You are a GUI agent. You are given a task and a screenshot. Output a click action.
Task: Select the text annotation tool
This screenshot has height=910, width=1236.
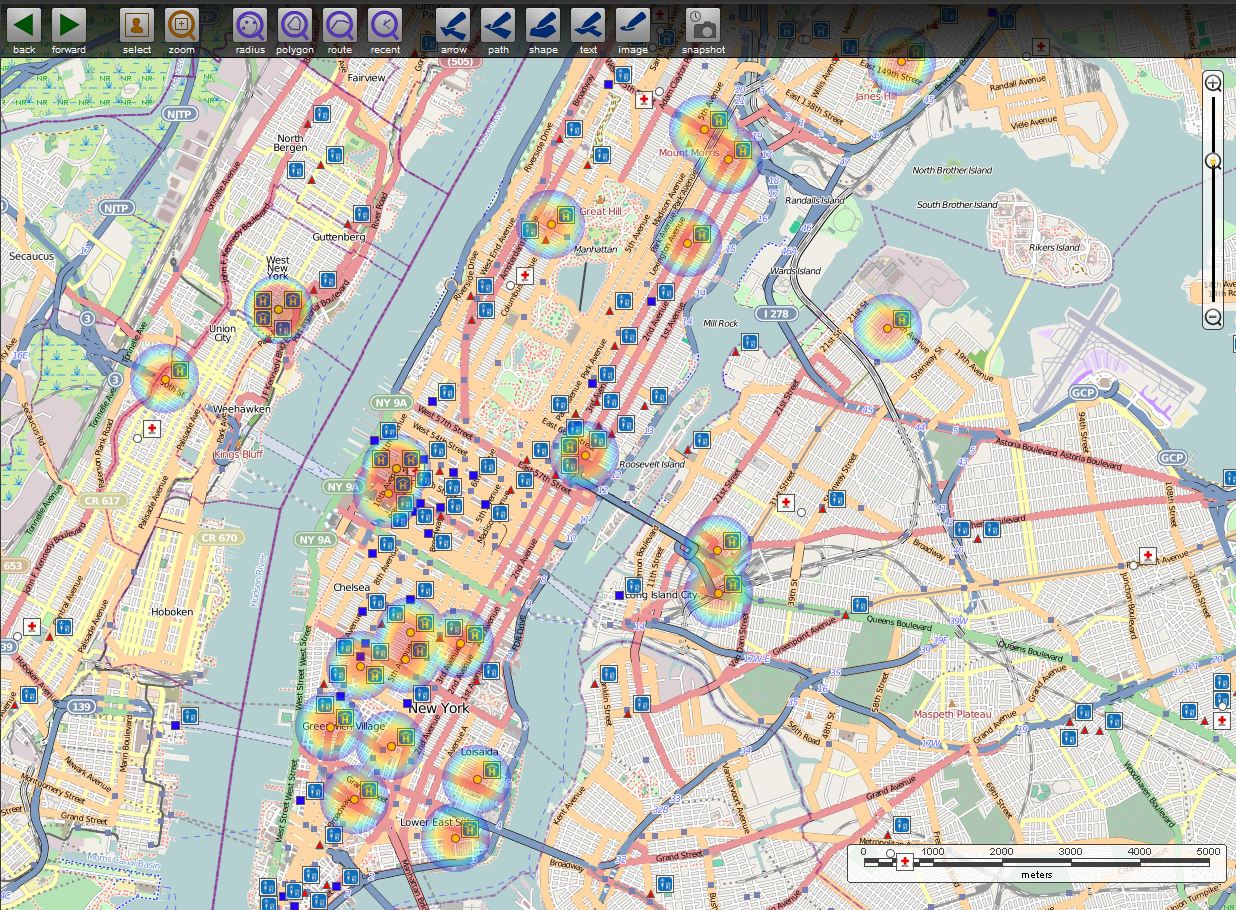tap(587, 25)
